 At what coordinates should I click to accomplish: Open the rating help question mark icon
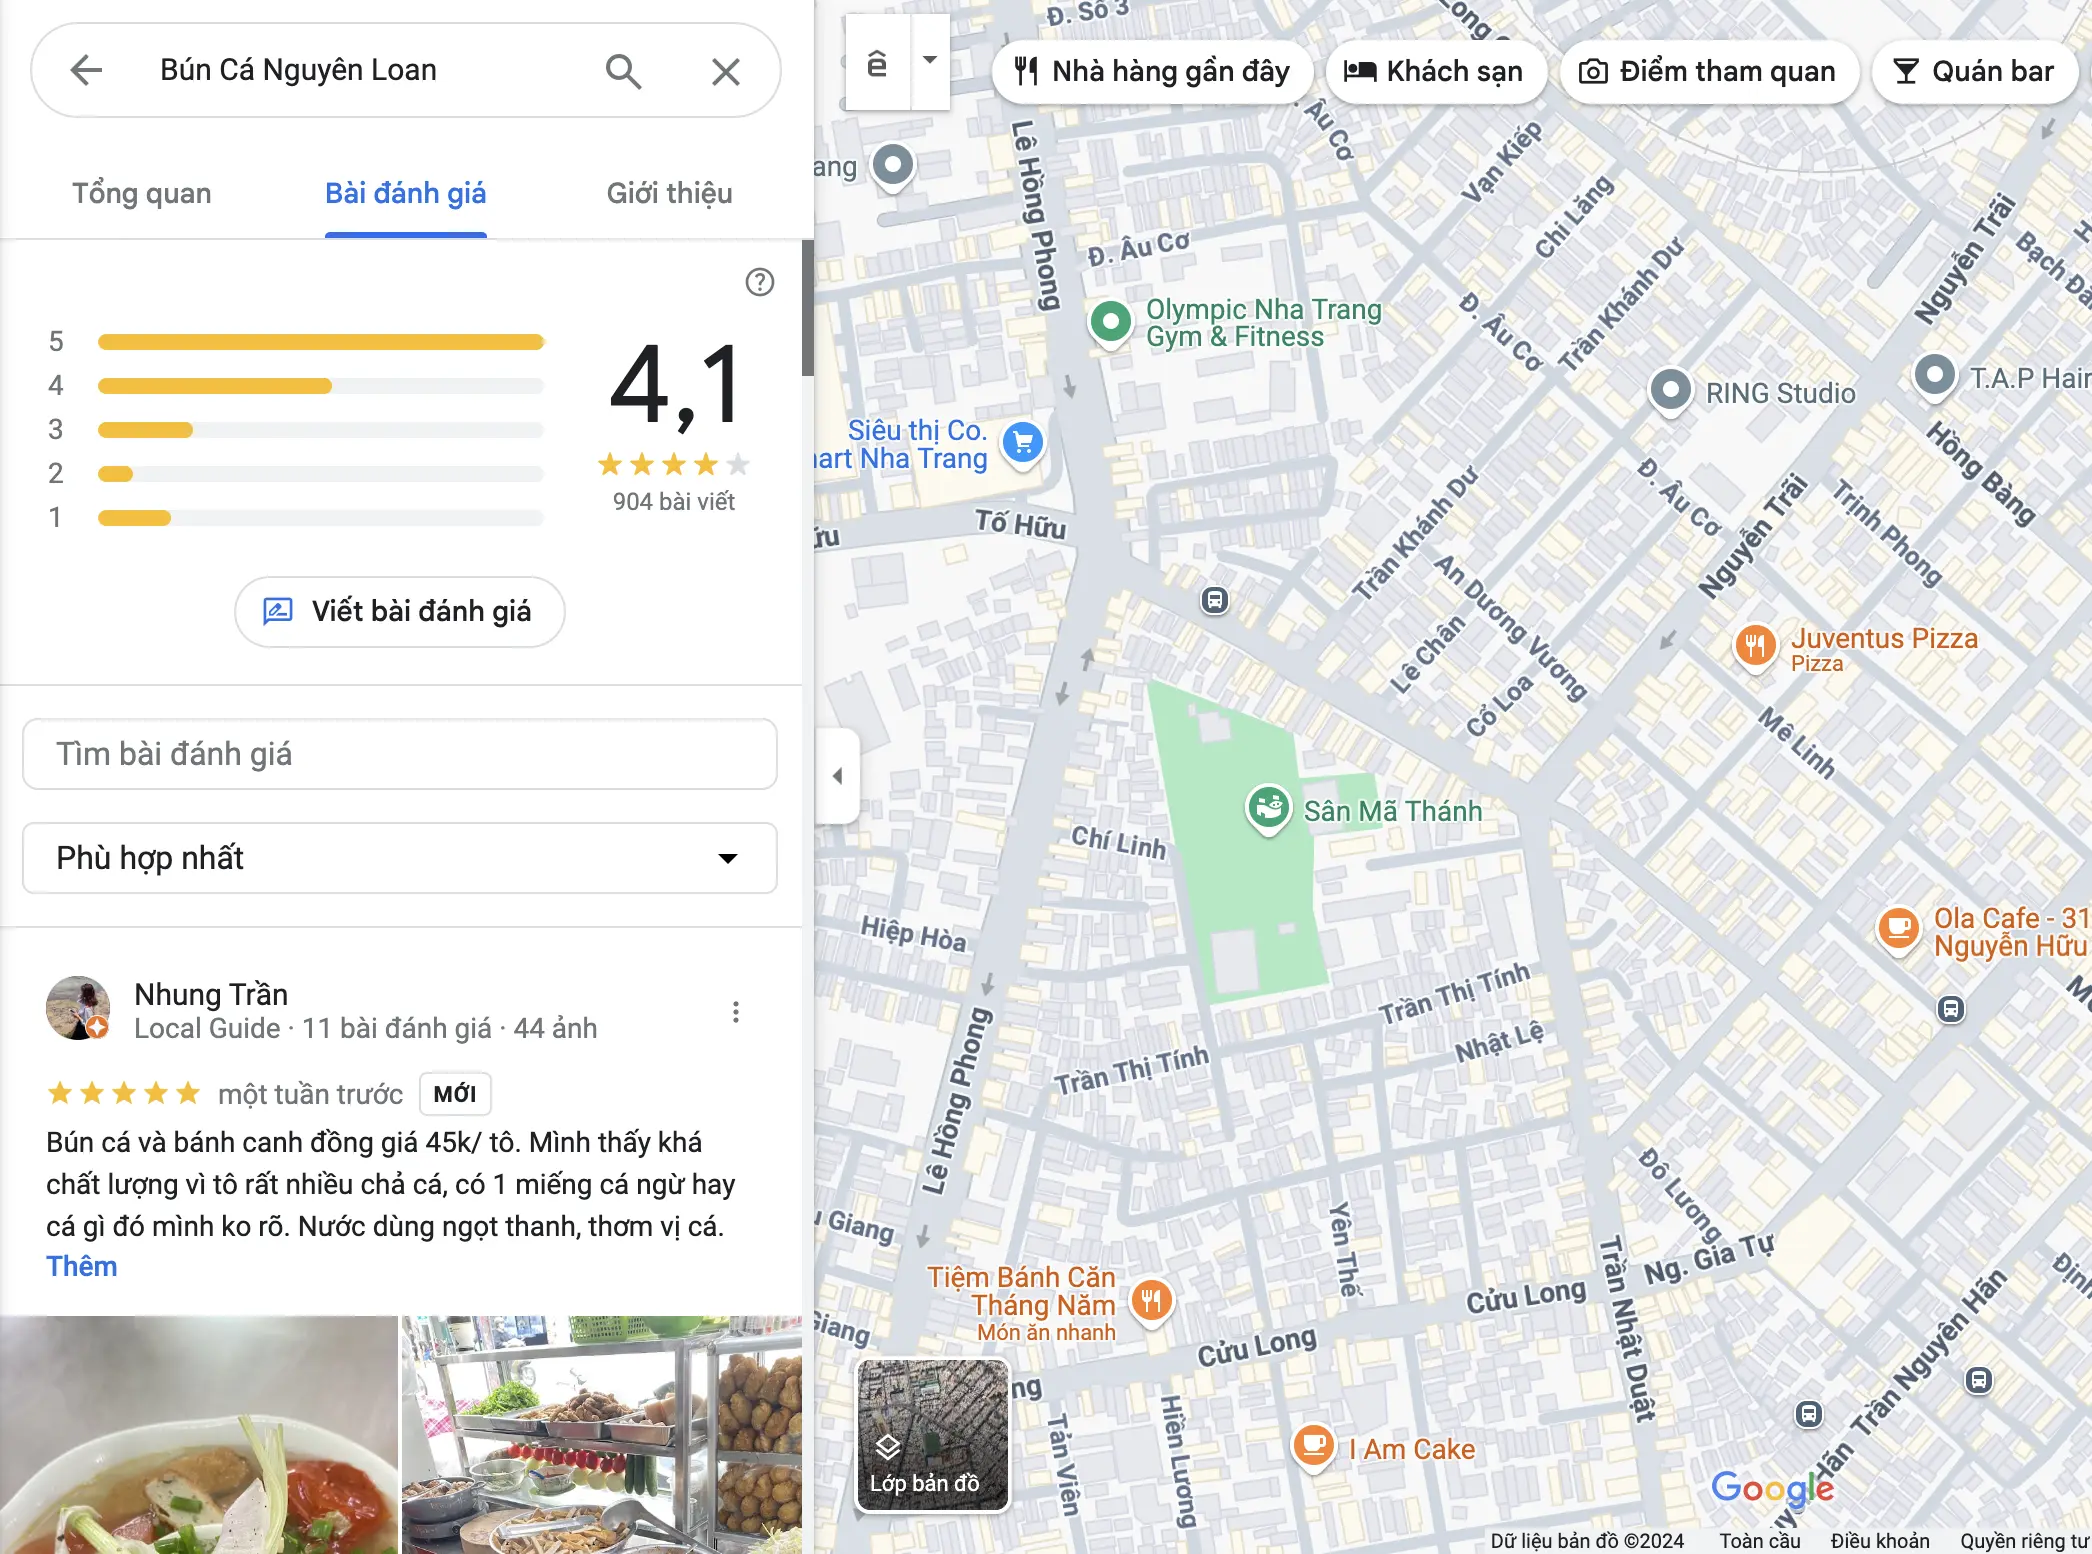pos(760,282)
